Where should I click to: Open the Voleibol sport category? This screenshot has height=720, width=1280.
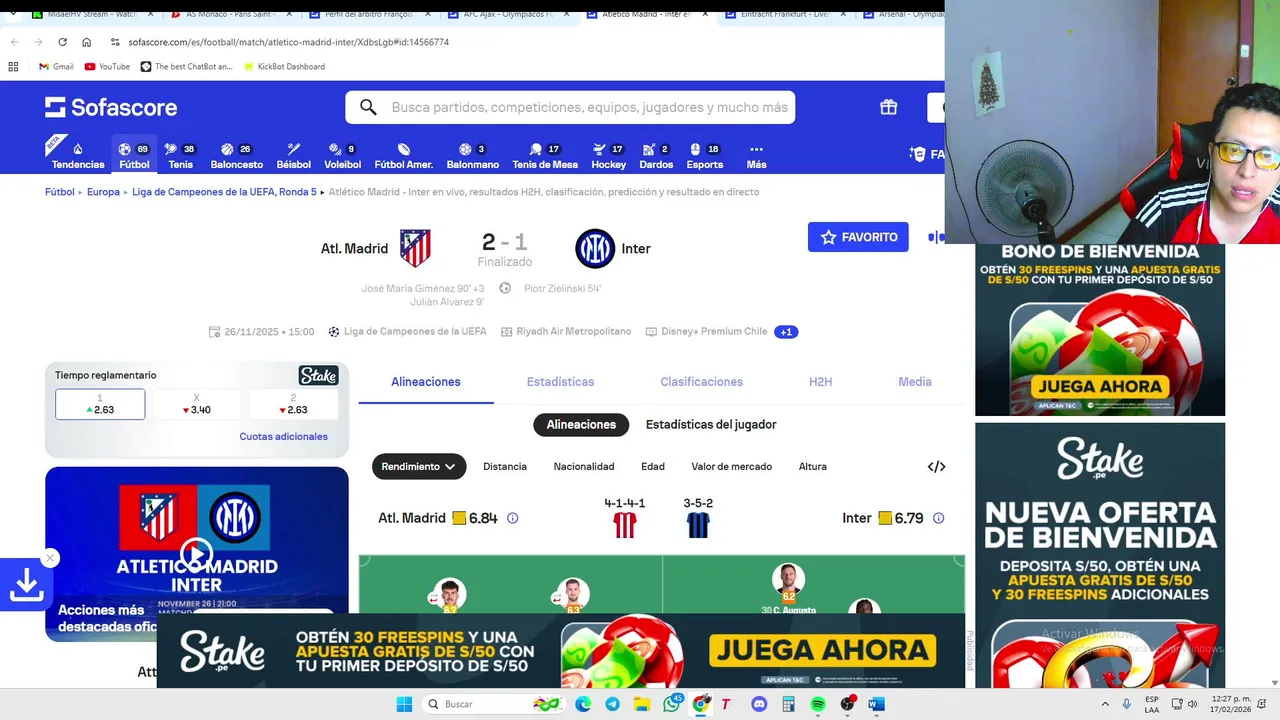(343, 156)
